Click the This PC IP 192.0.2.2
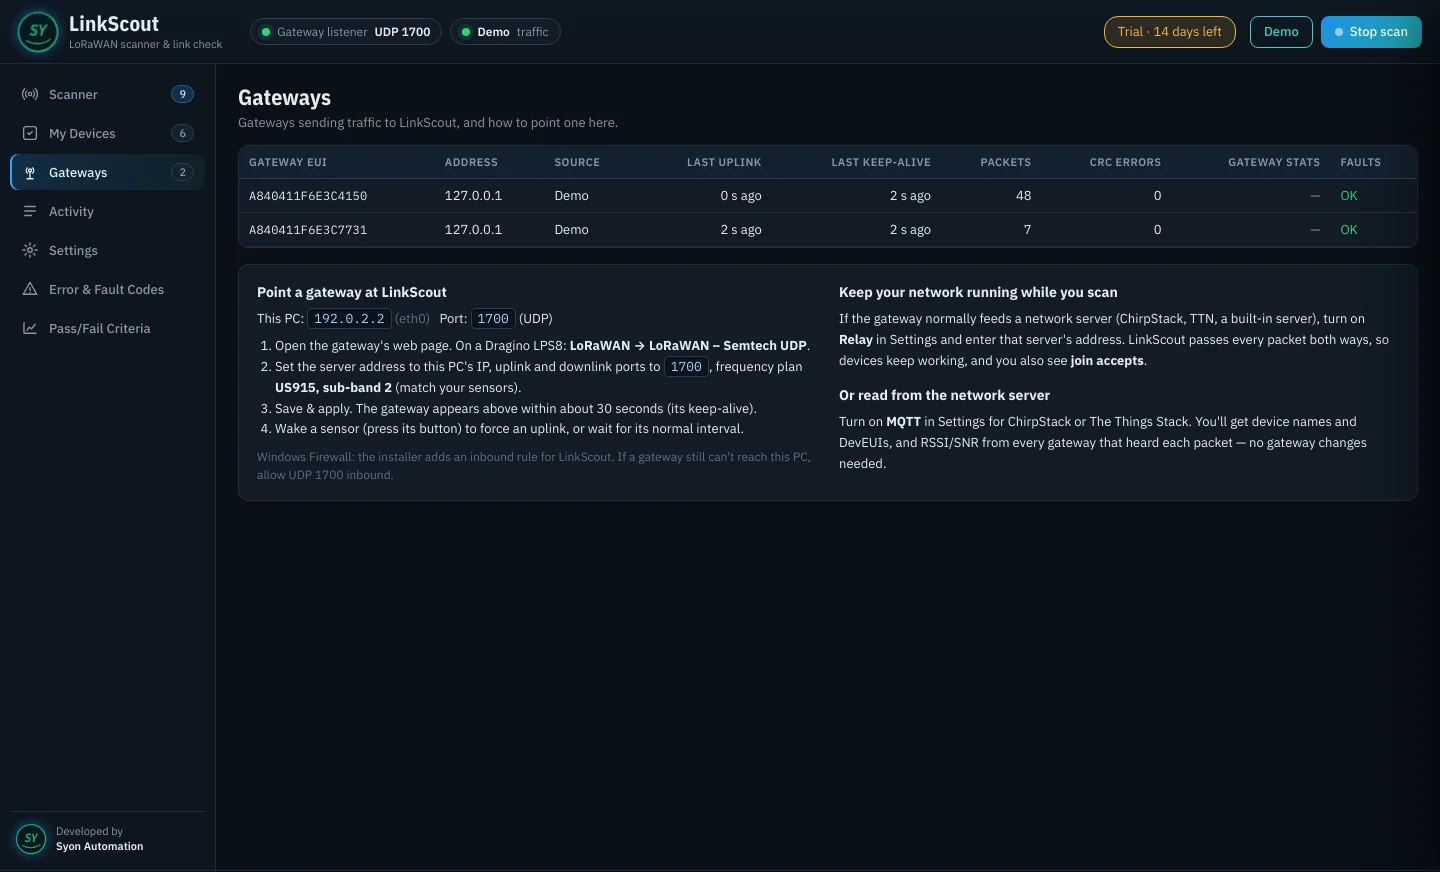 coord(349,319)
